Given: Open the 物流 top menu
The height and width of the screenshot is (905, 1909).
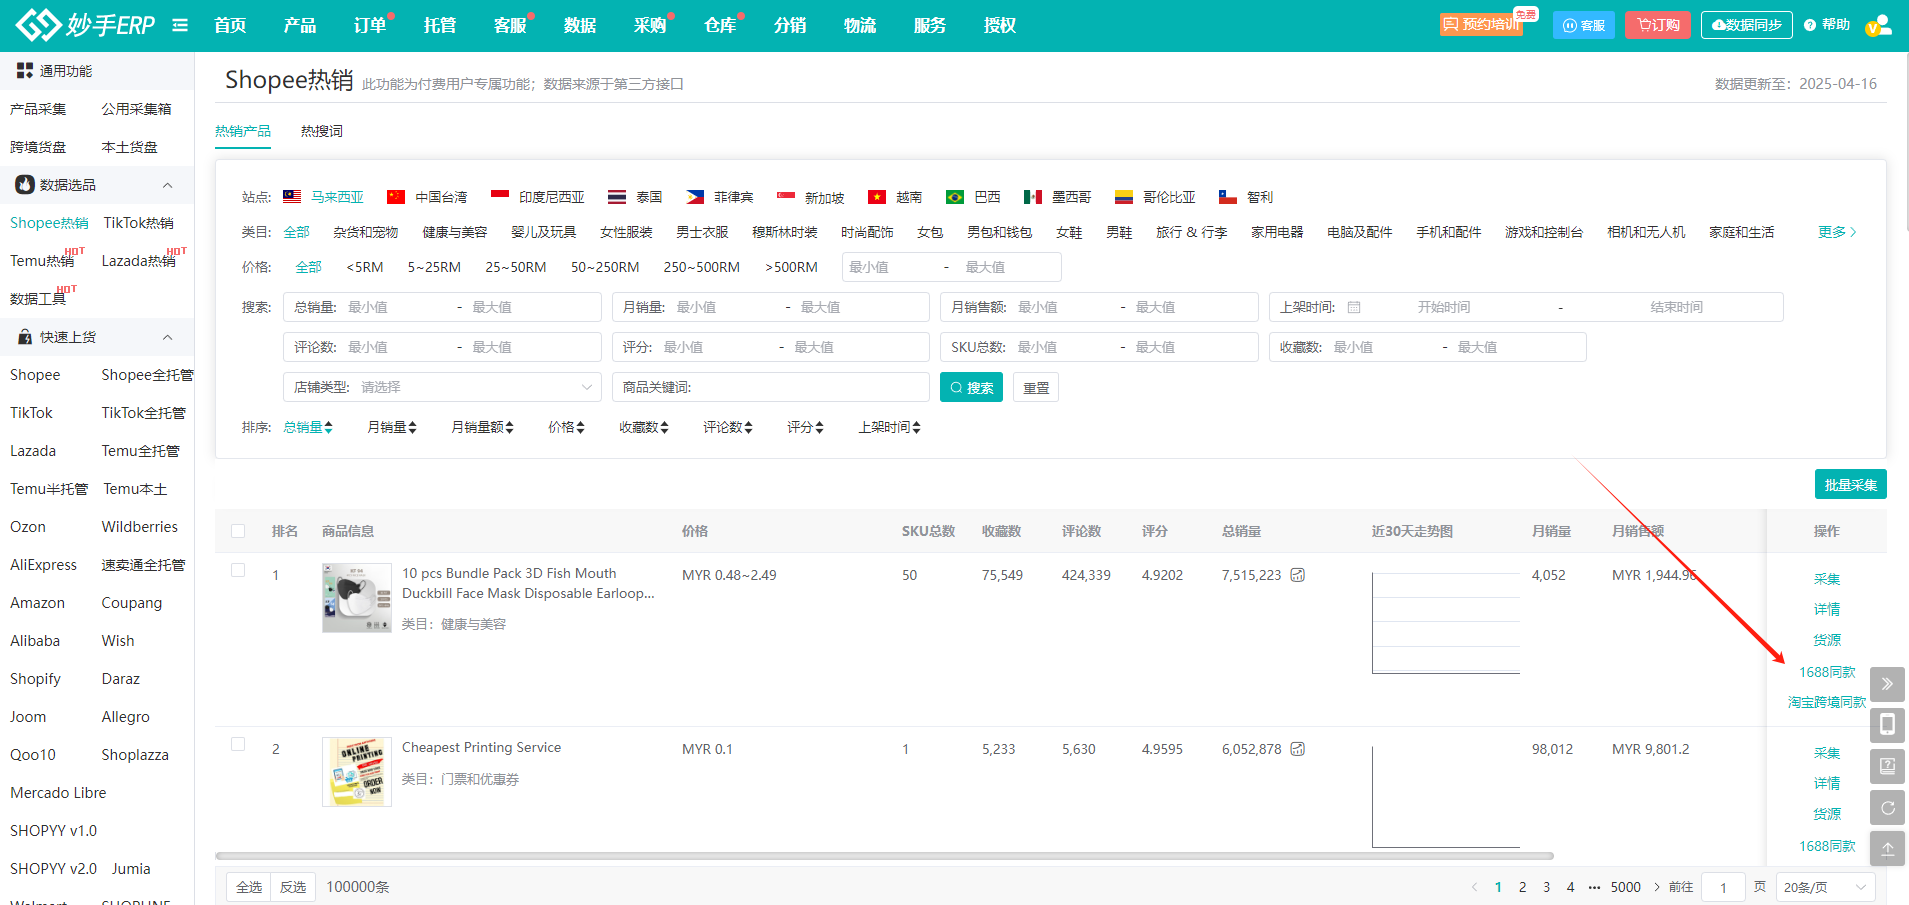Looking at the screenshot, I should click(x=860, y=25).
